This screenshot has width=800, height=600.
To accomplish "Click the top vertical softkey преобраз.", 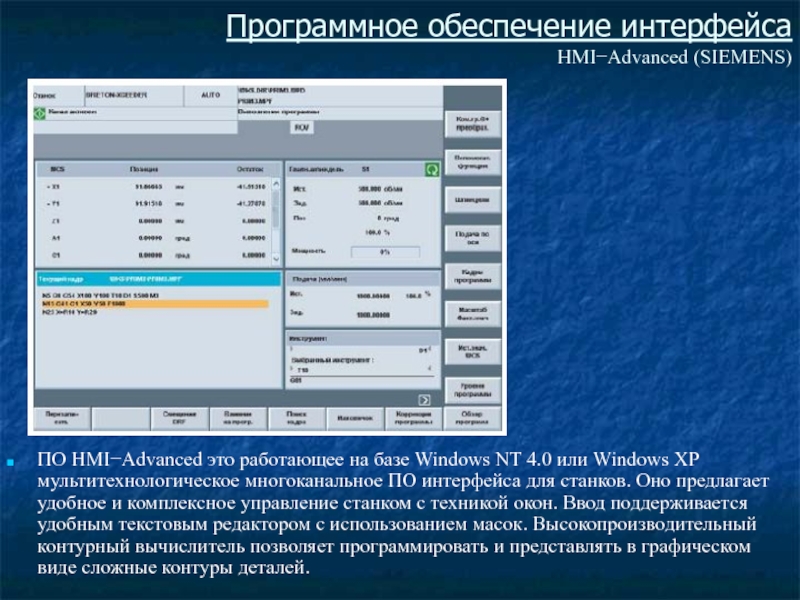I will pos(472,124).
